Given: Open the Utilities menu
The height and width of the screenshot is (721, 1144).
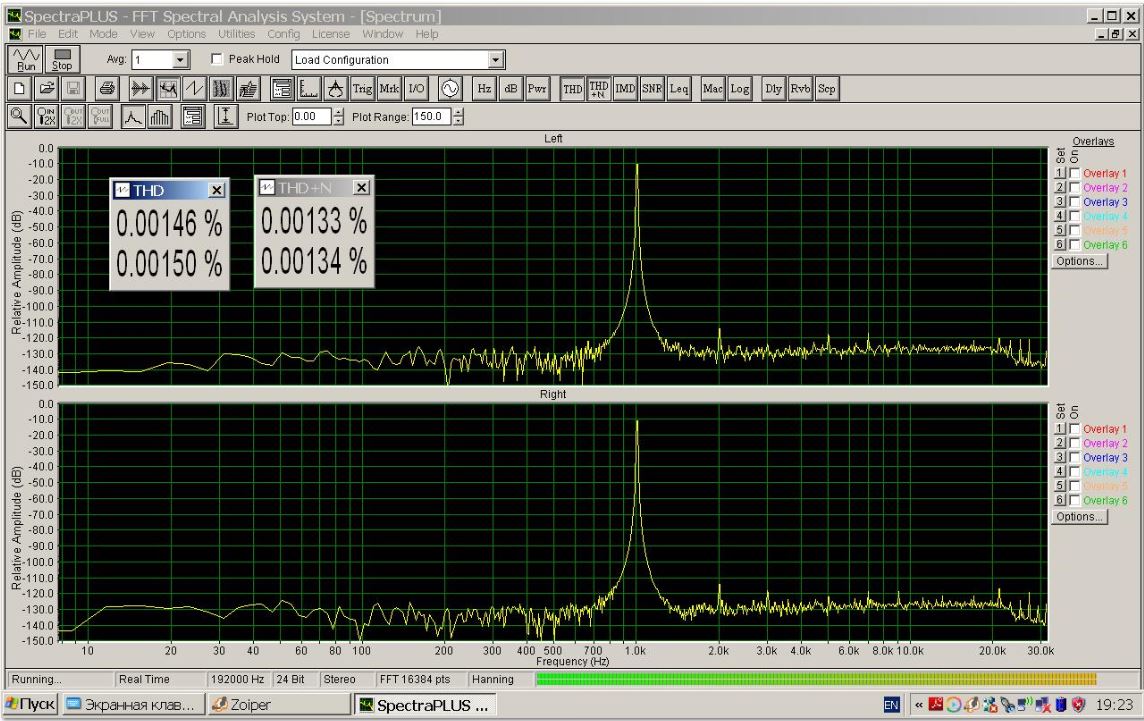Looking at the screenshot, I should pyautogui.click(x=236, y=34).
